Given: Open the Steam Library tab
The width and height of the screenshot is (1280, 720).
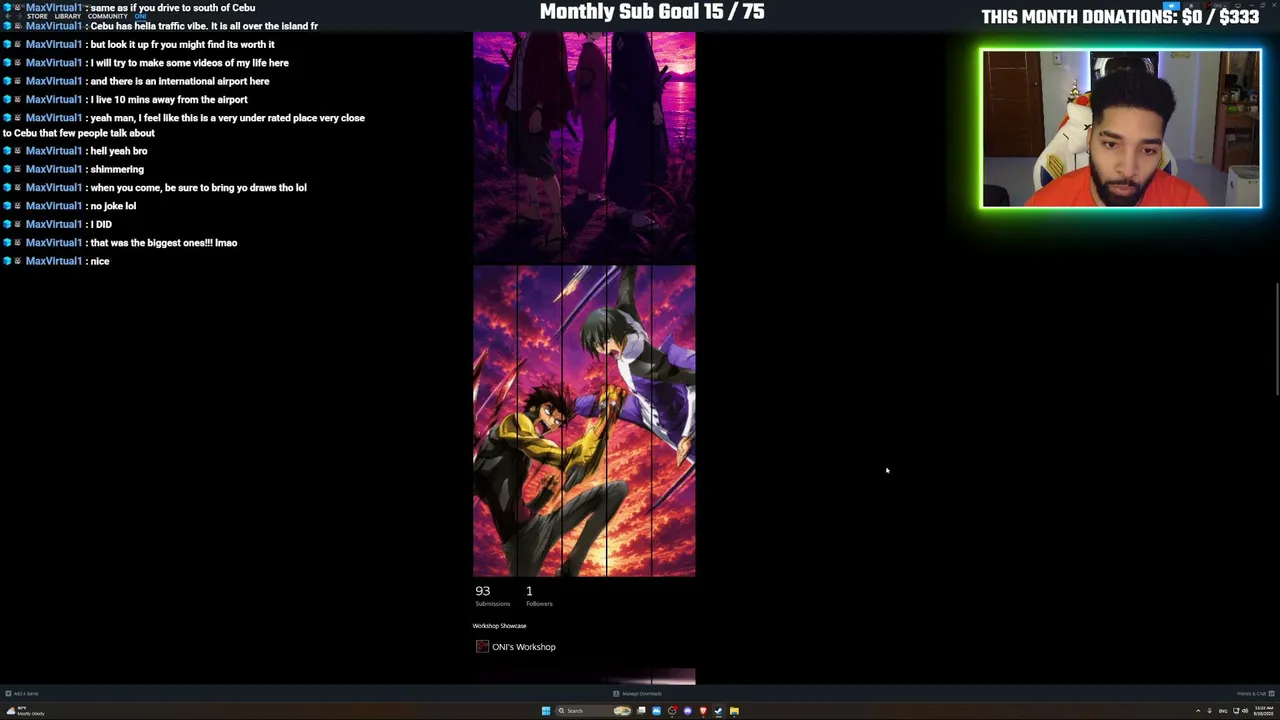Looking at the screenshot, I should 68,16.
